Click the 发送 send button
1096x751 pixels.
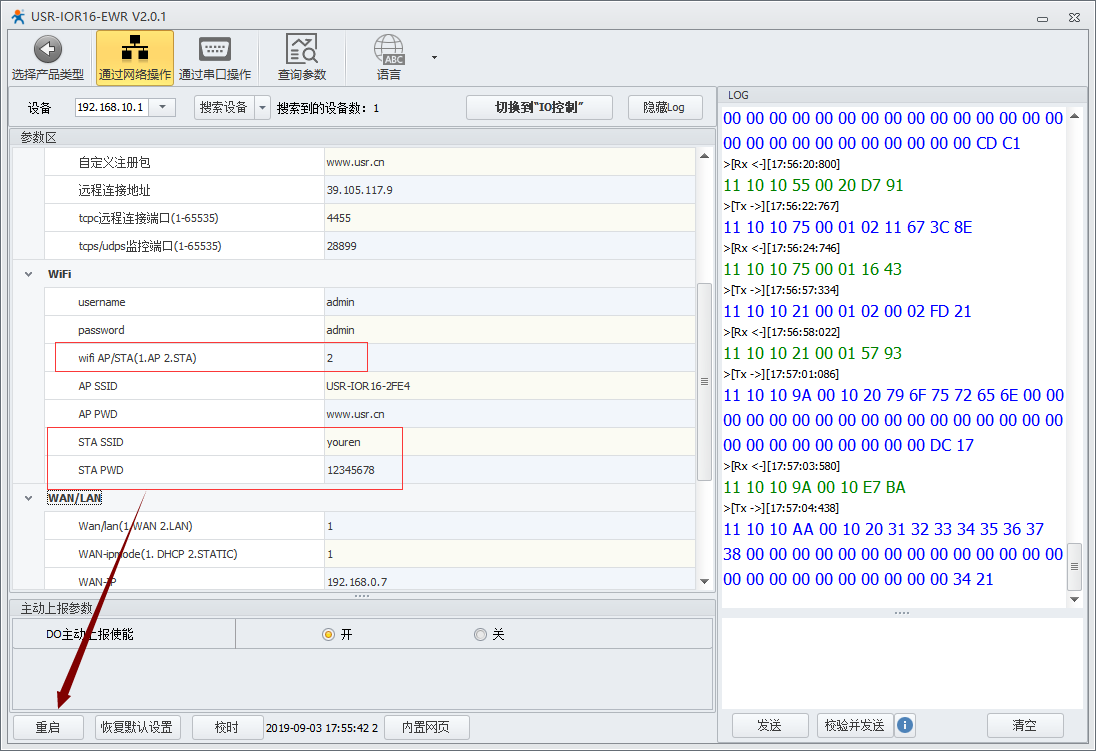pyautogui.click(x=770, y=726)
